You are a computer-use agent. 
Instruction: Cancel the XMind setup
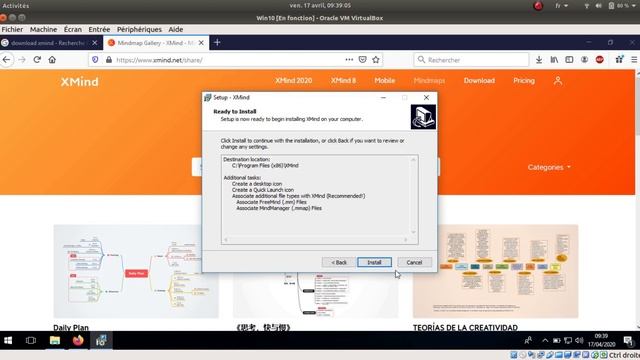coord(414,262)
